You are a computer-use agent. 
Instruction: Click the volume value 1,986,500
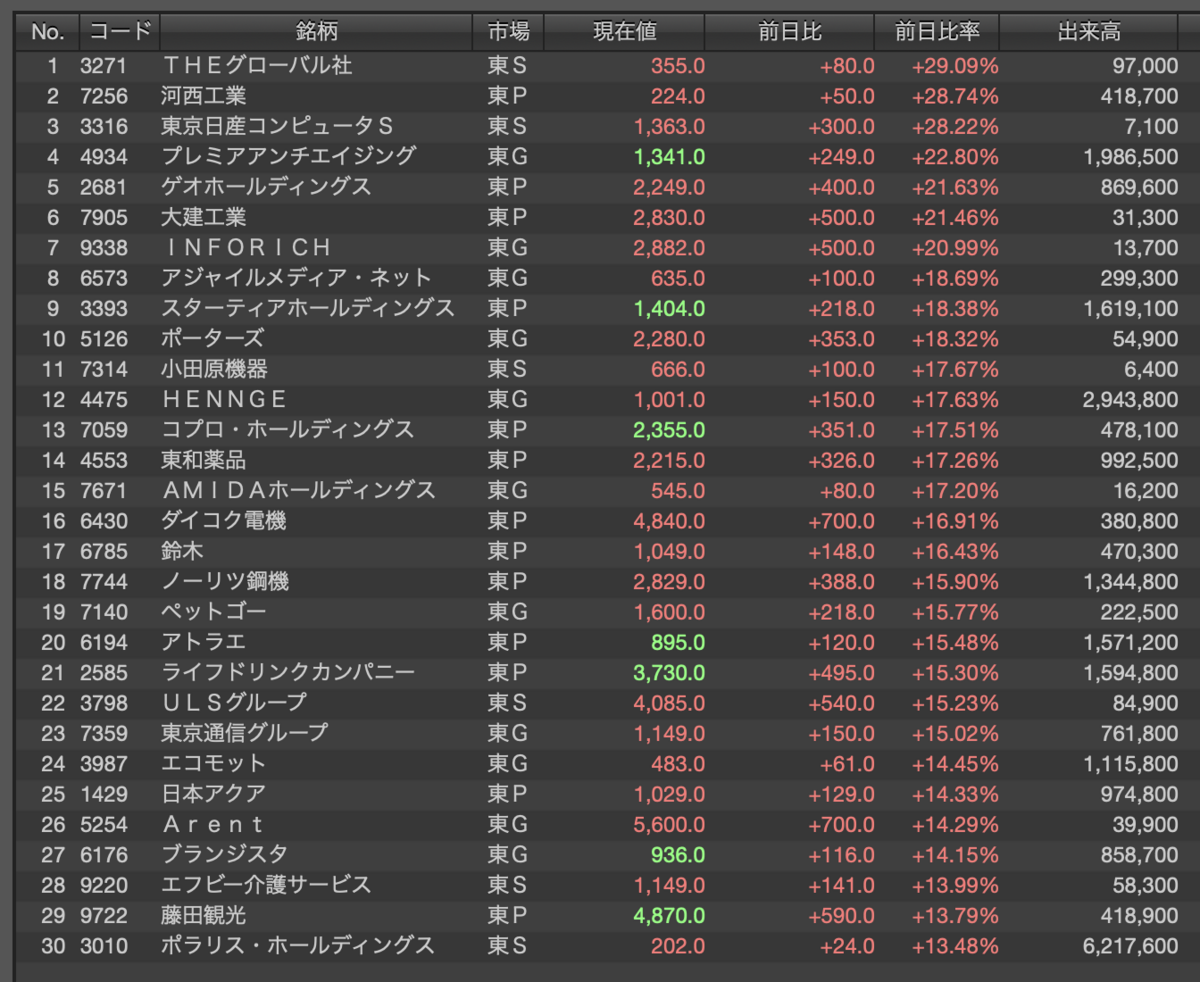pos(1130,157)
